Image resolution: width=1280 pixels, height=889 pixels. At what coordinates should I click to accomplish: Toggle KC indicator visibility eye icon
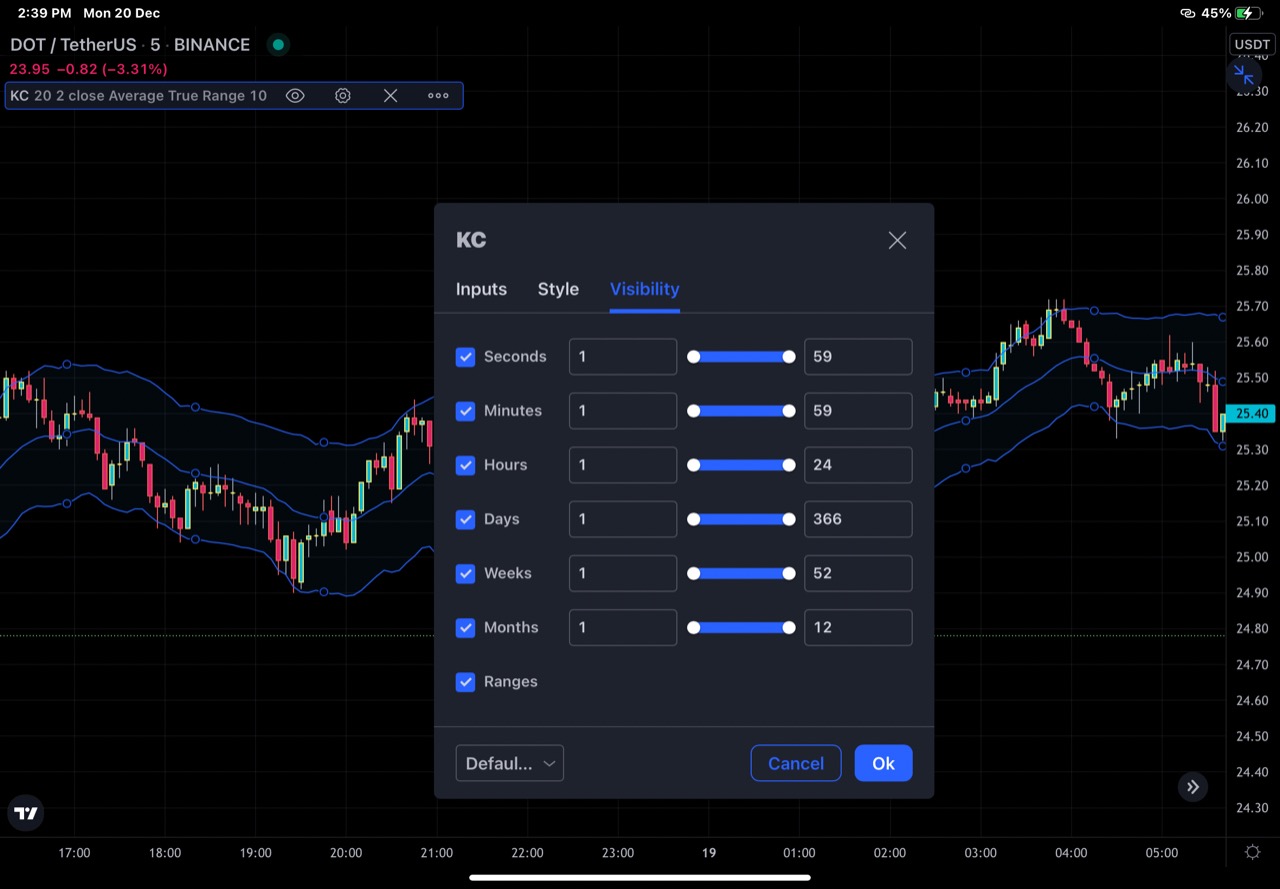coord(295,96)
